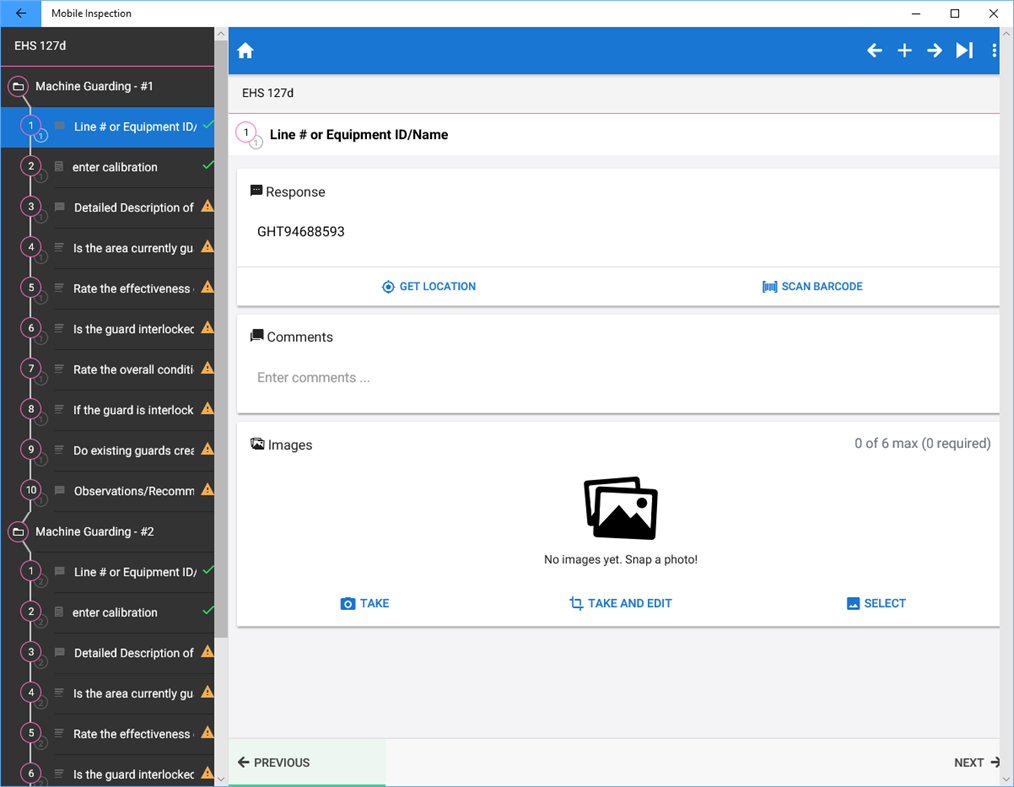Open photo editor via Take and Edit crop icon
This screenshot has width=1014, height=787.
tap(575, 603)
